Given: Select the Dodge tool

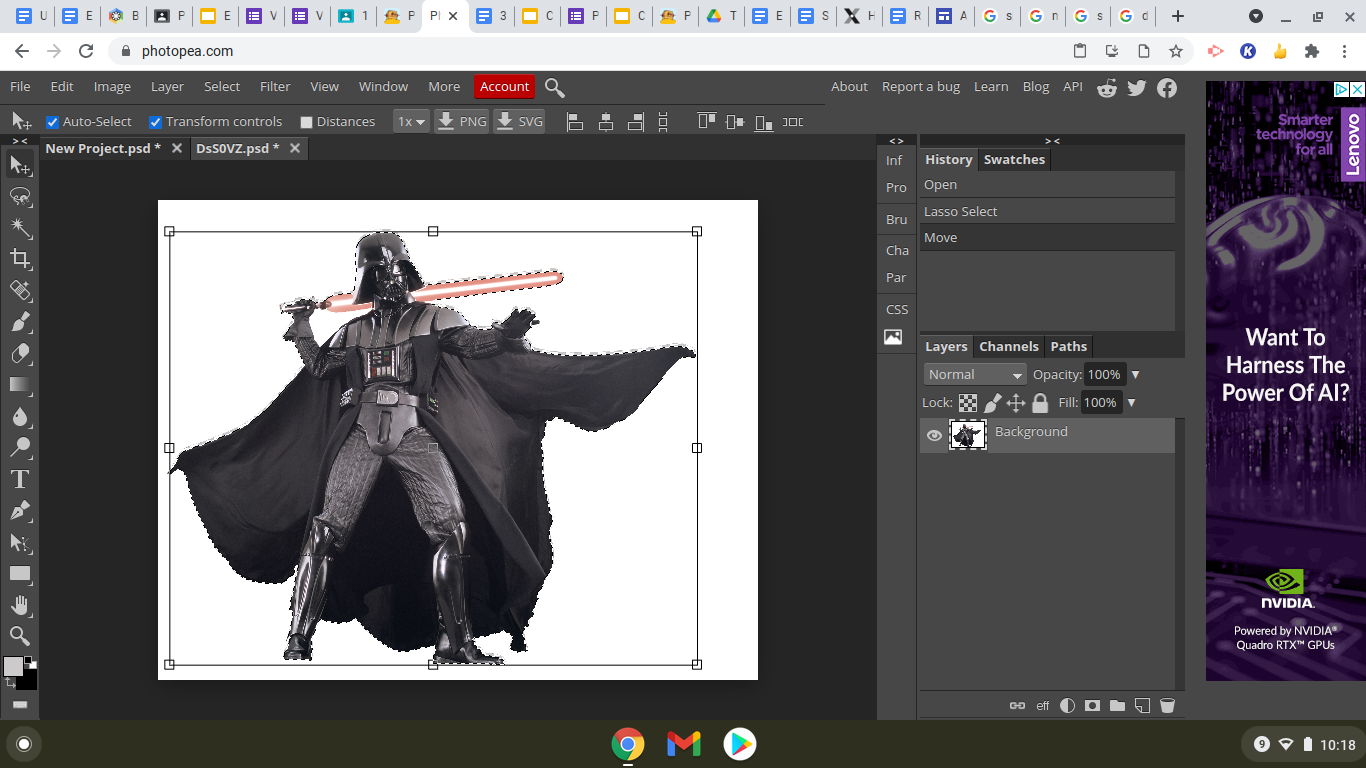Looking at the screenshot, I should click(x=20, y=447).
